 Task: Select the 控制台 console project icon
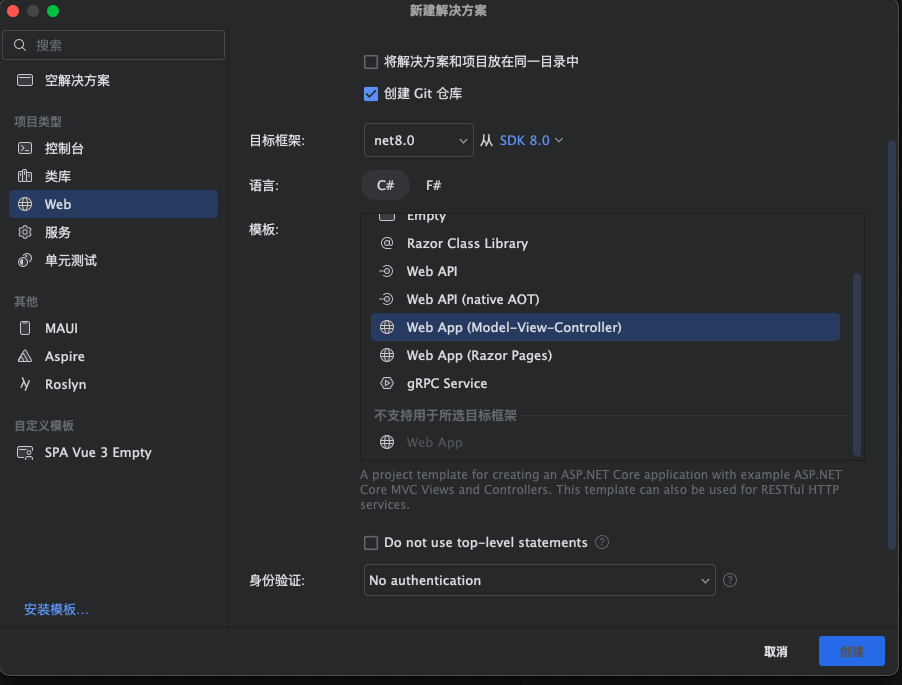[x=25, y=148]
